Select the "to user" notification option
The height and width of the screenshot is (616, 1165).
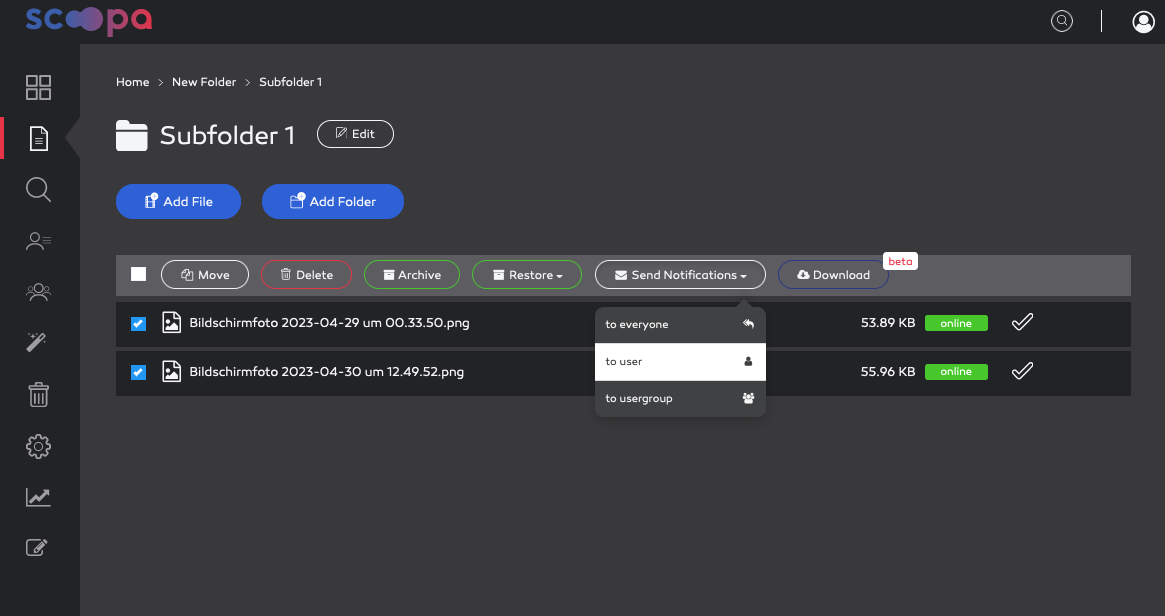tap(680, 362)
